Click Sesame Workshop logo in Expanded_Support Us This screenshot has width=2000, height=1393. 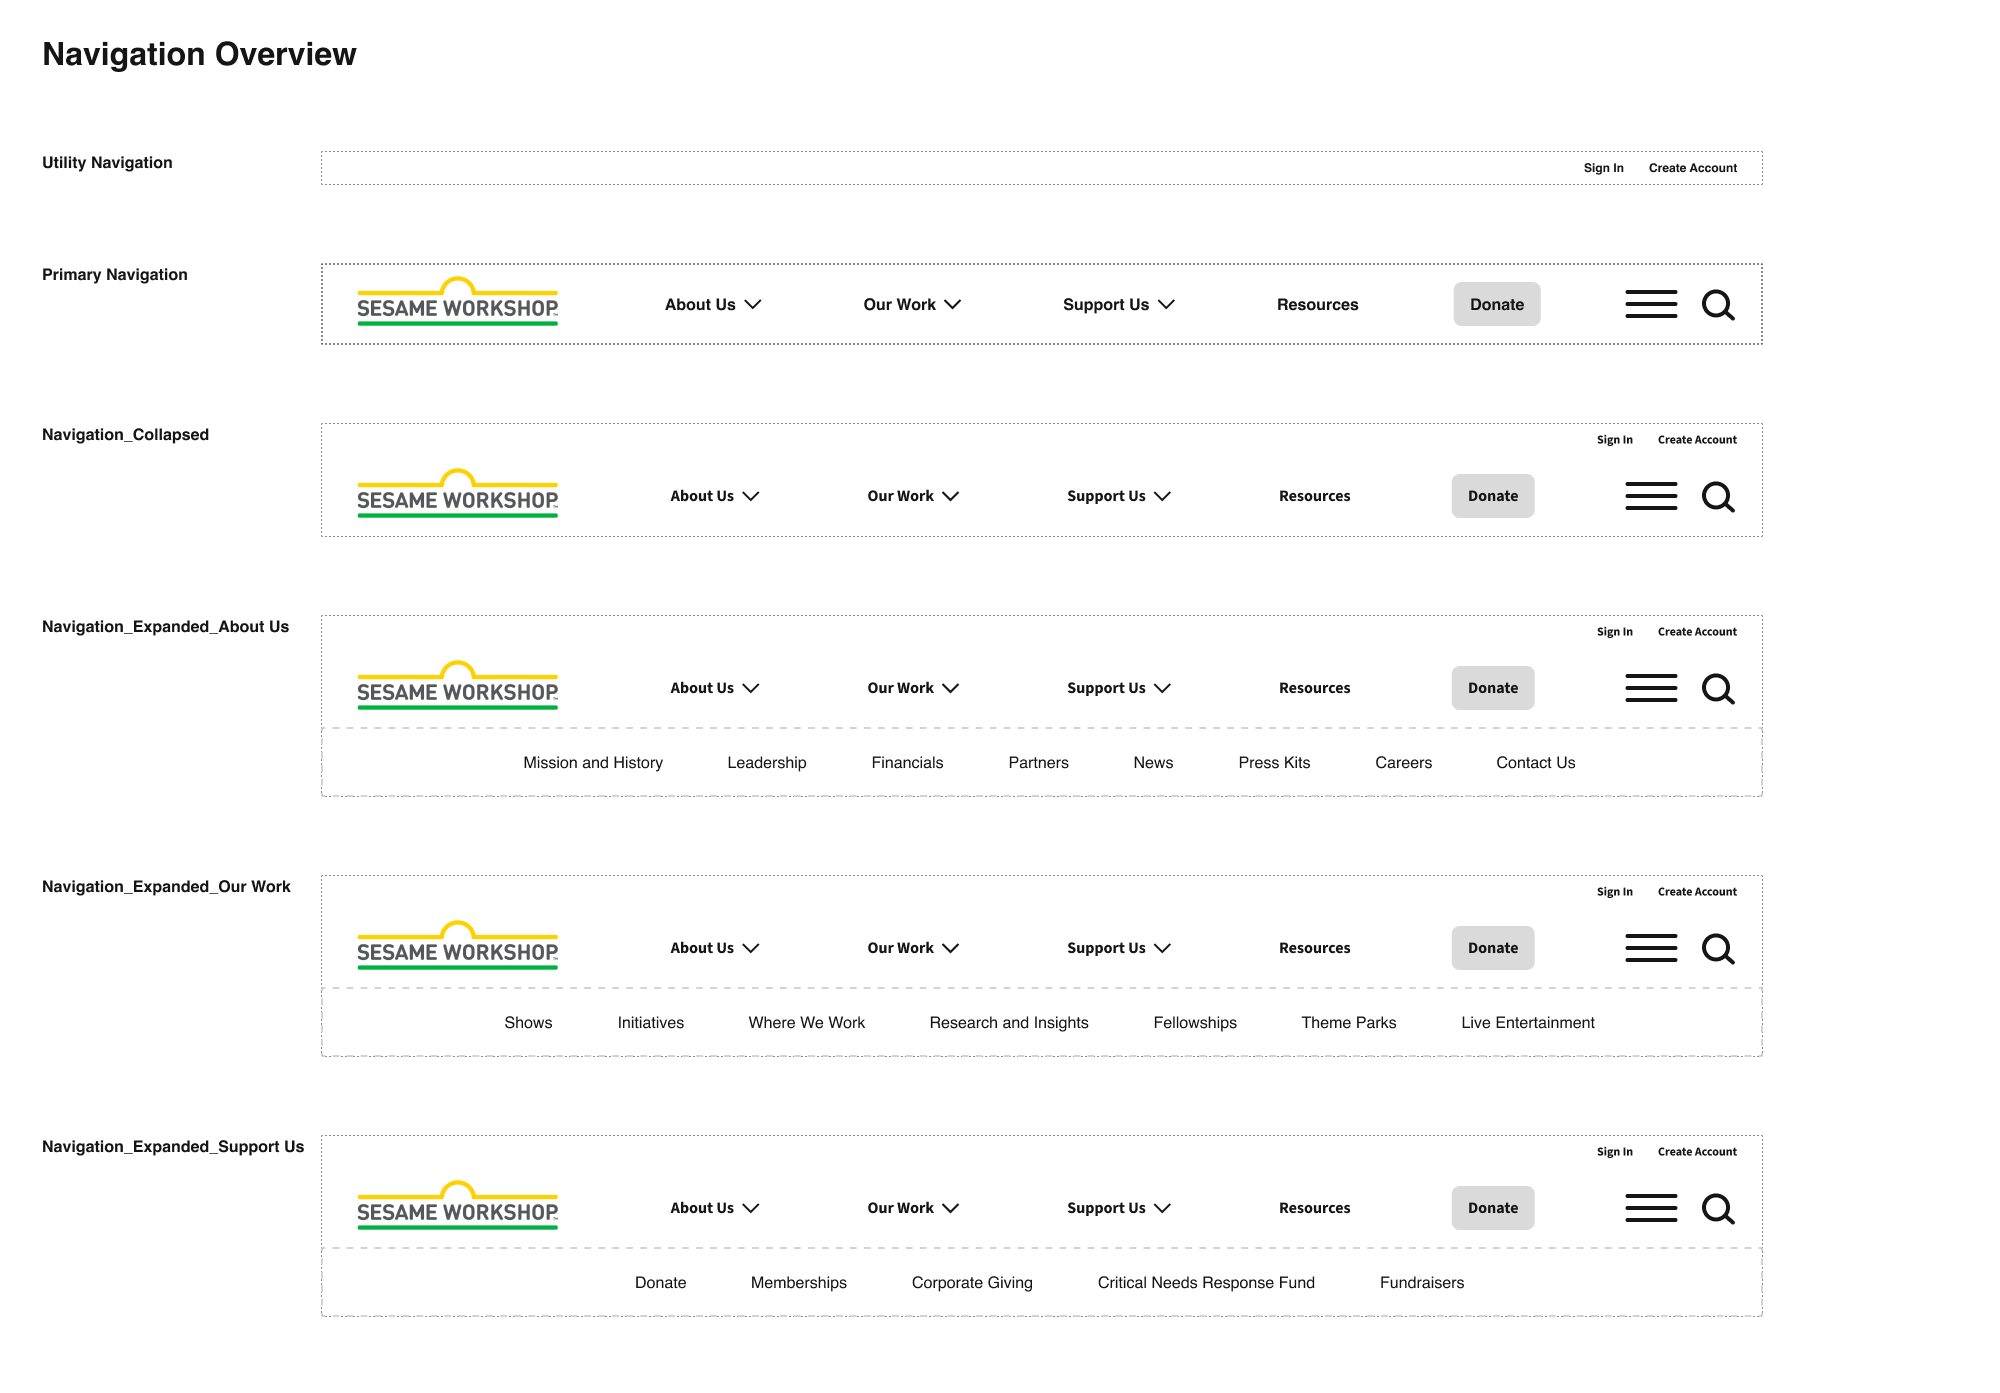[458, 1205]
